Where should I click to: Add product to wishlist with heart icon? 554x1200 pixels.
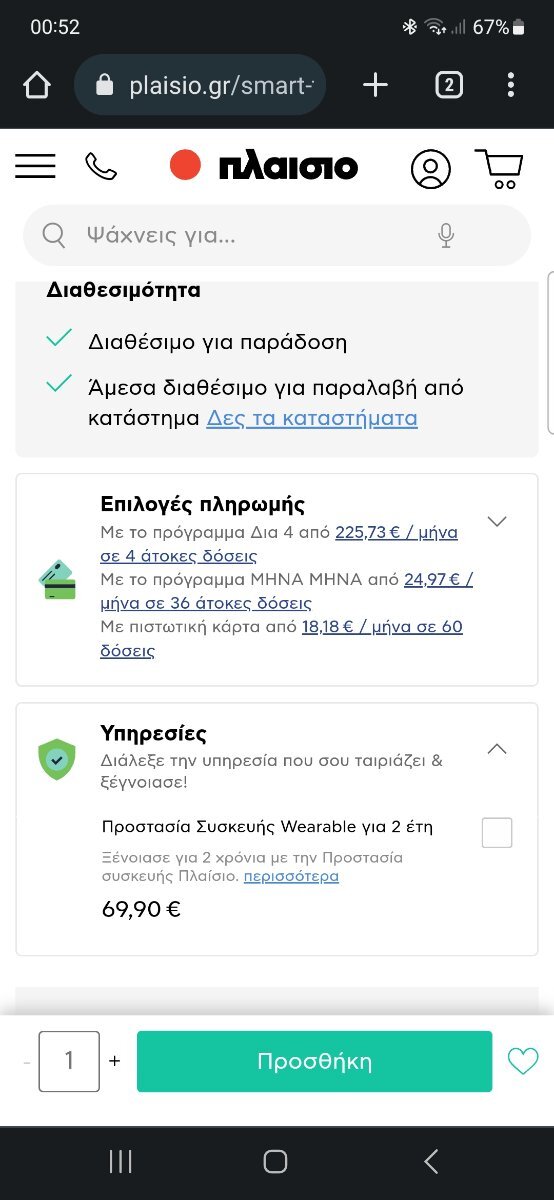[522, 1061]
